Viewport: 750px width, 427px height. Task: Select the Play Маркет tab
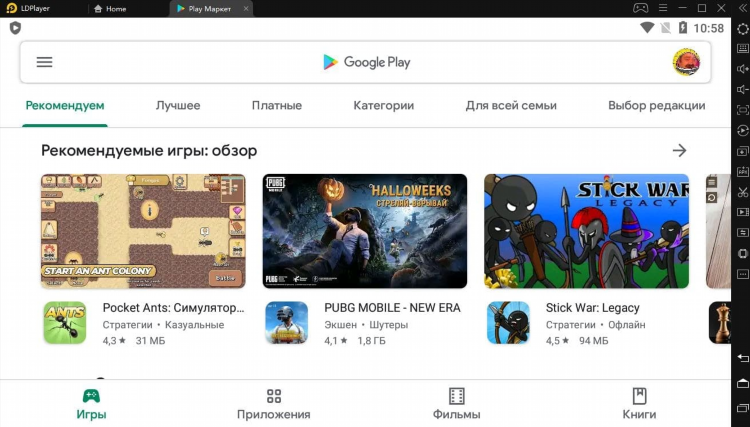pos(209,9)
